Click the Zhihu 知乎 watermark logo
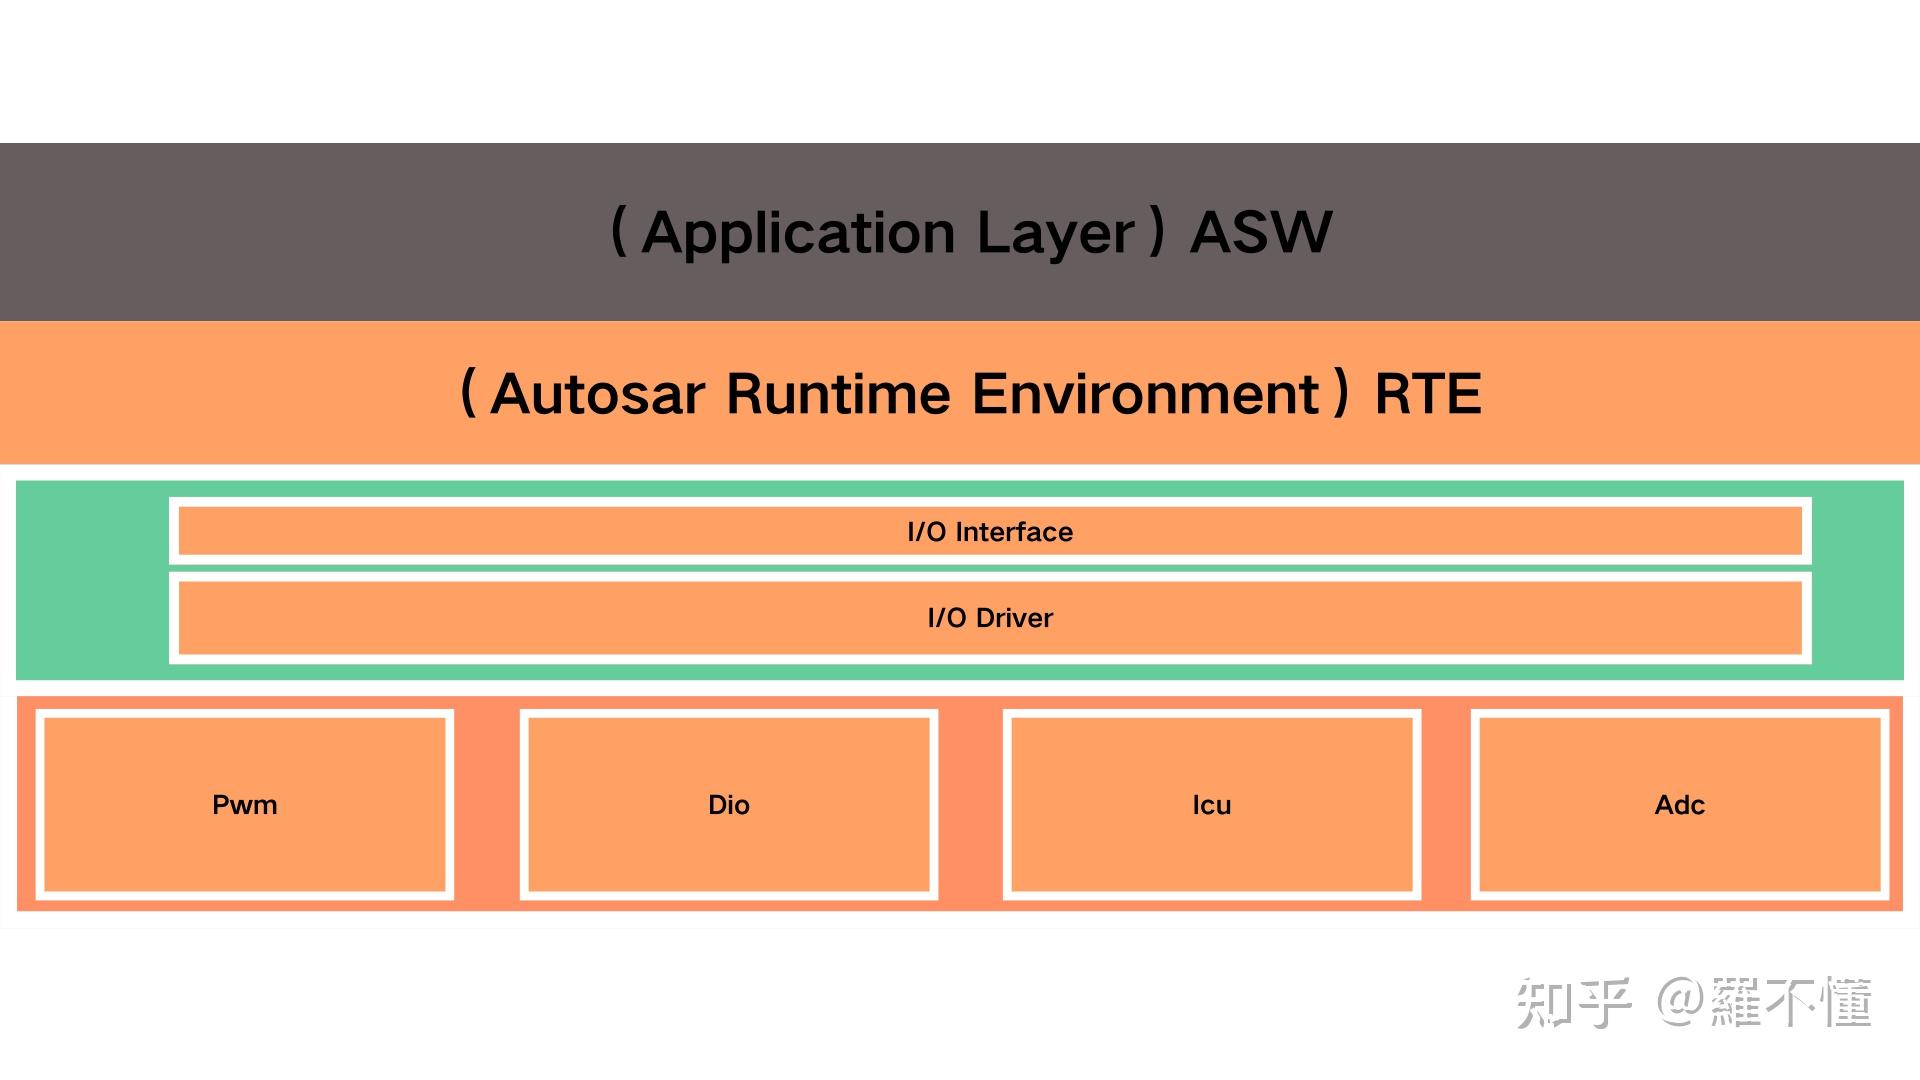Image resolution: width=1920 pixels, height=1080 pixels. 1573,1003
